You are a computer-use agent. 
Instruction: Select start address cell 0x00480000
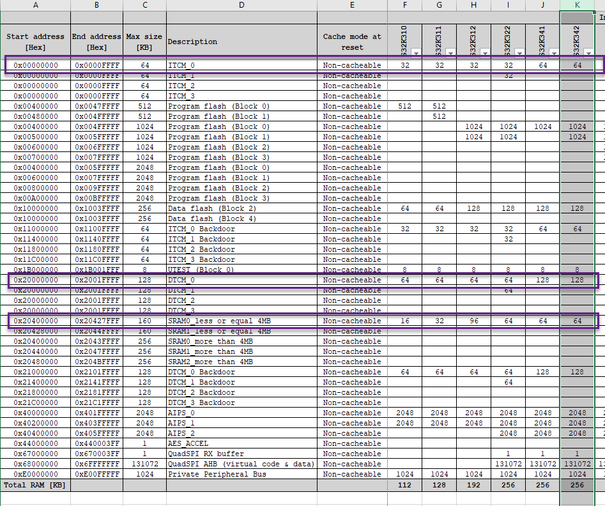point(35,116)
